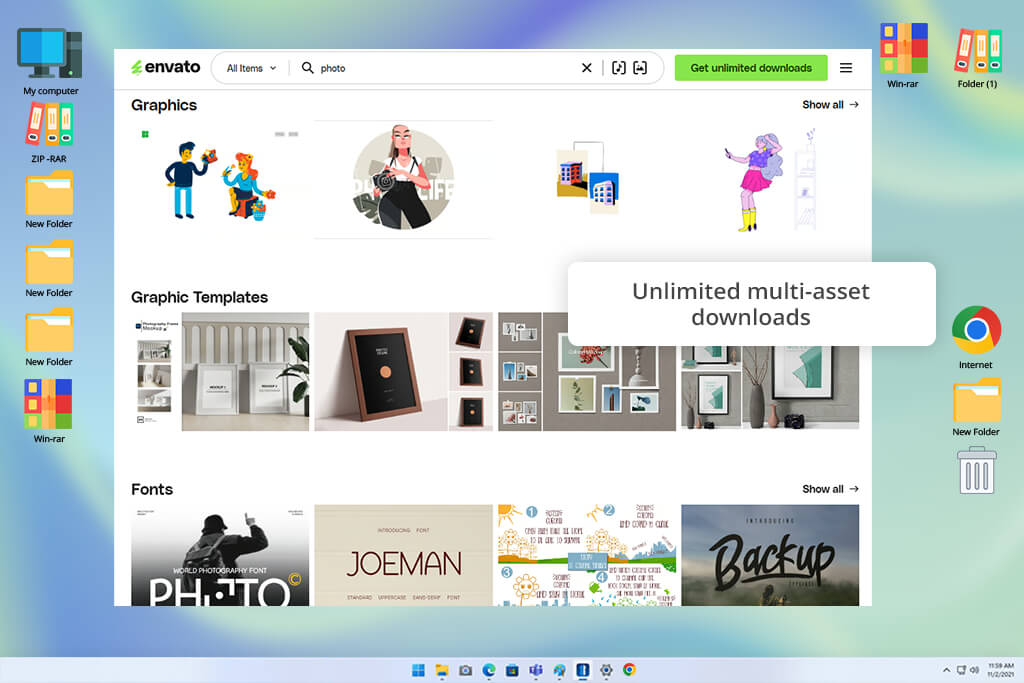
Task: Open the Win-rar icon under My computer column
Action: coord(49,411)
